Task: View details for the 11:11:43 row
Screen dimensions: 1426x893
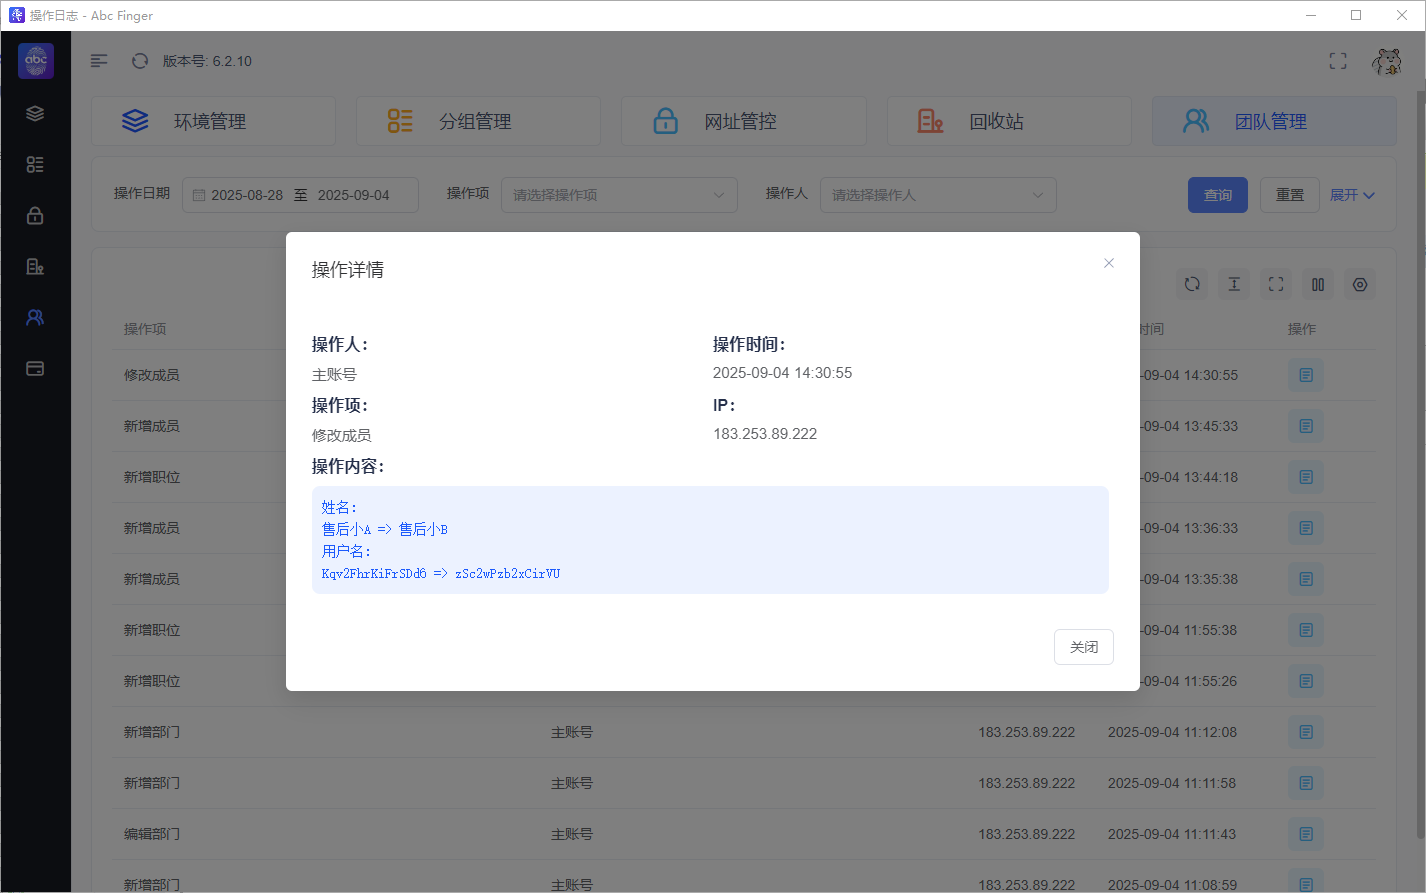Action: 1306,834
